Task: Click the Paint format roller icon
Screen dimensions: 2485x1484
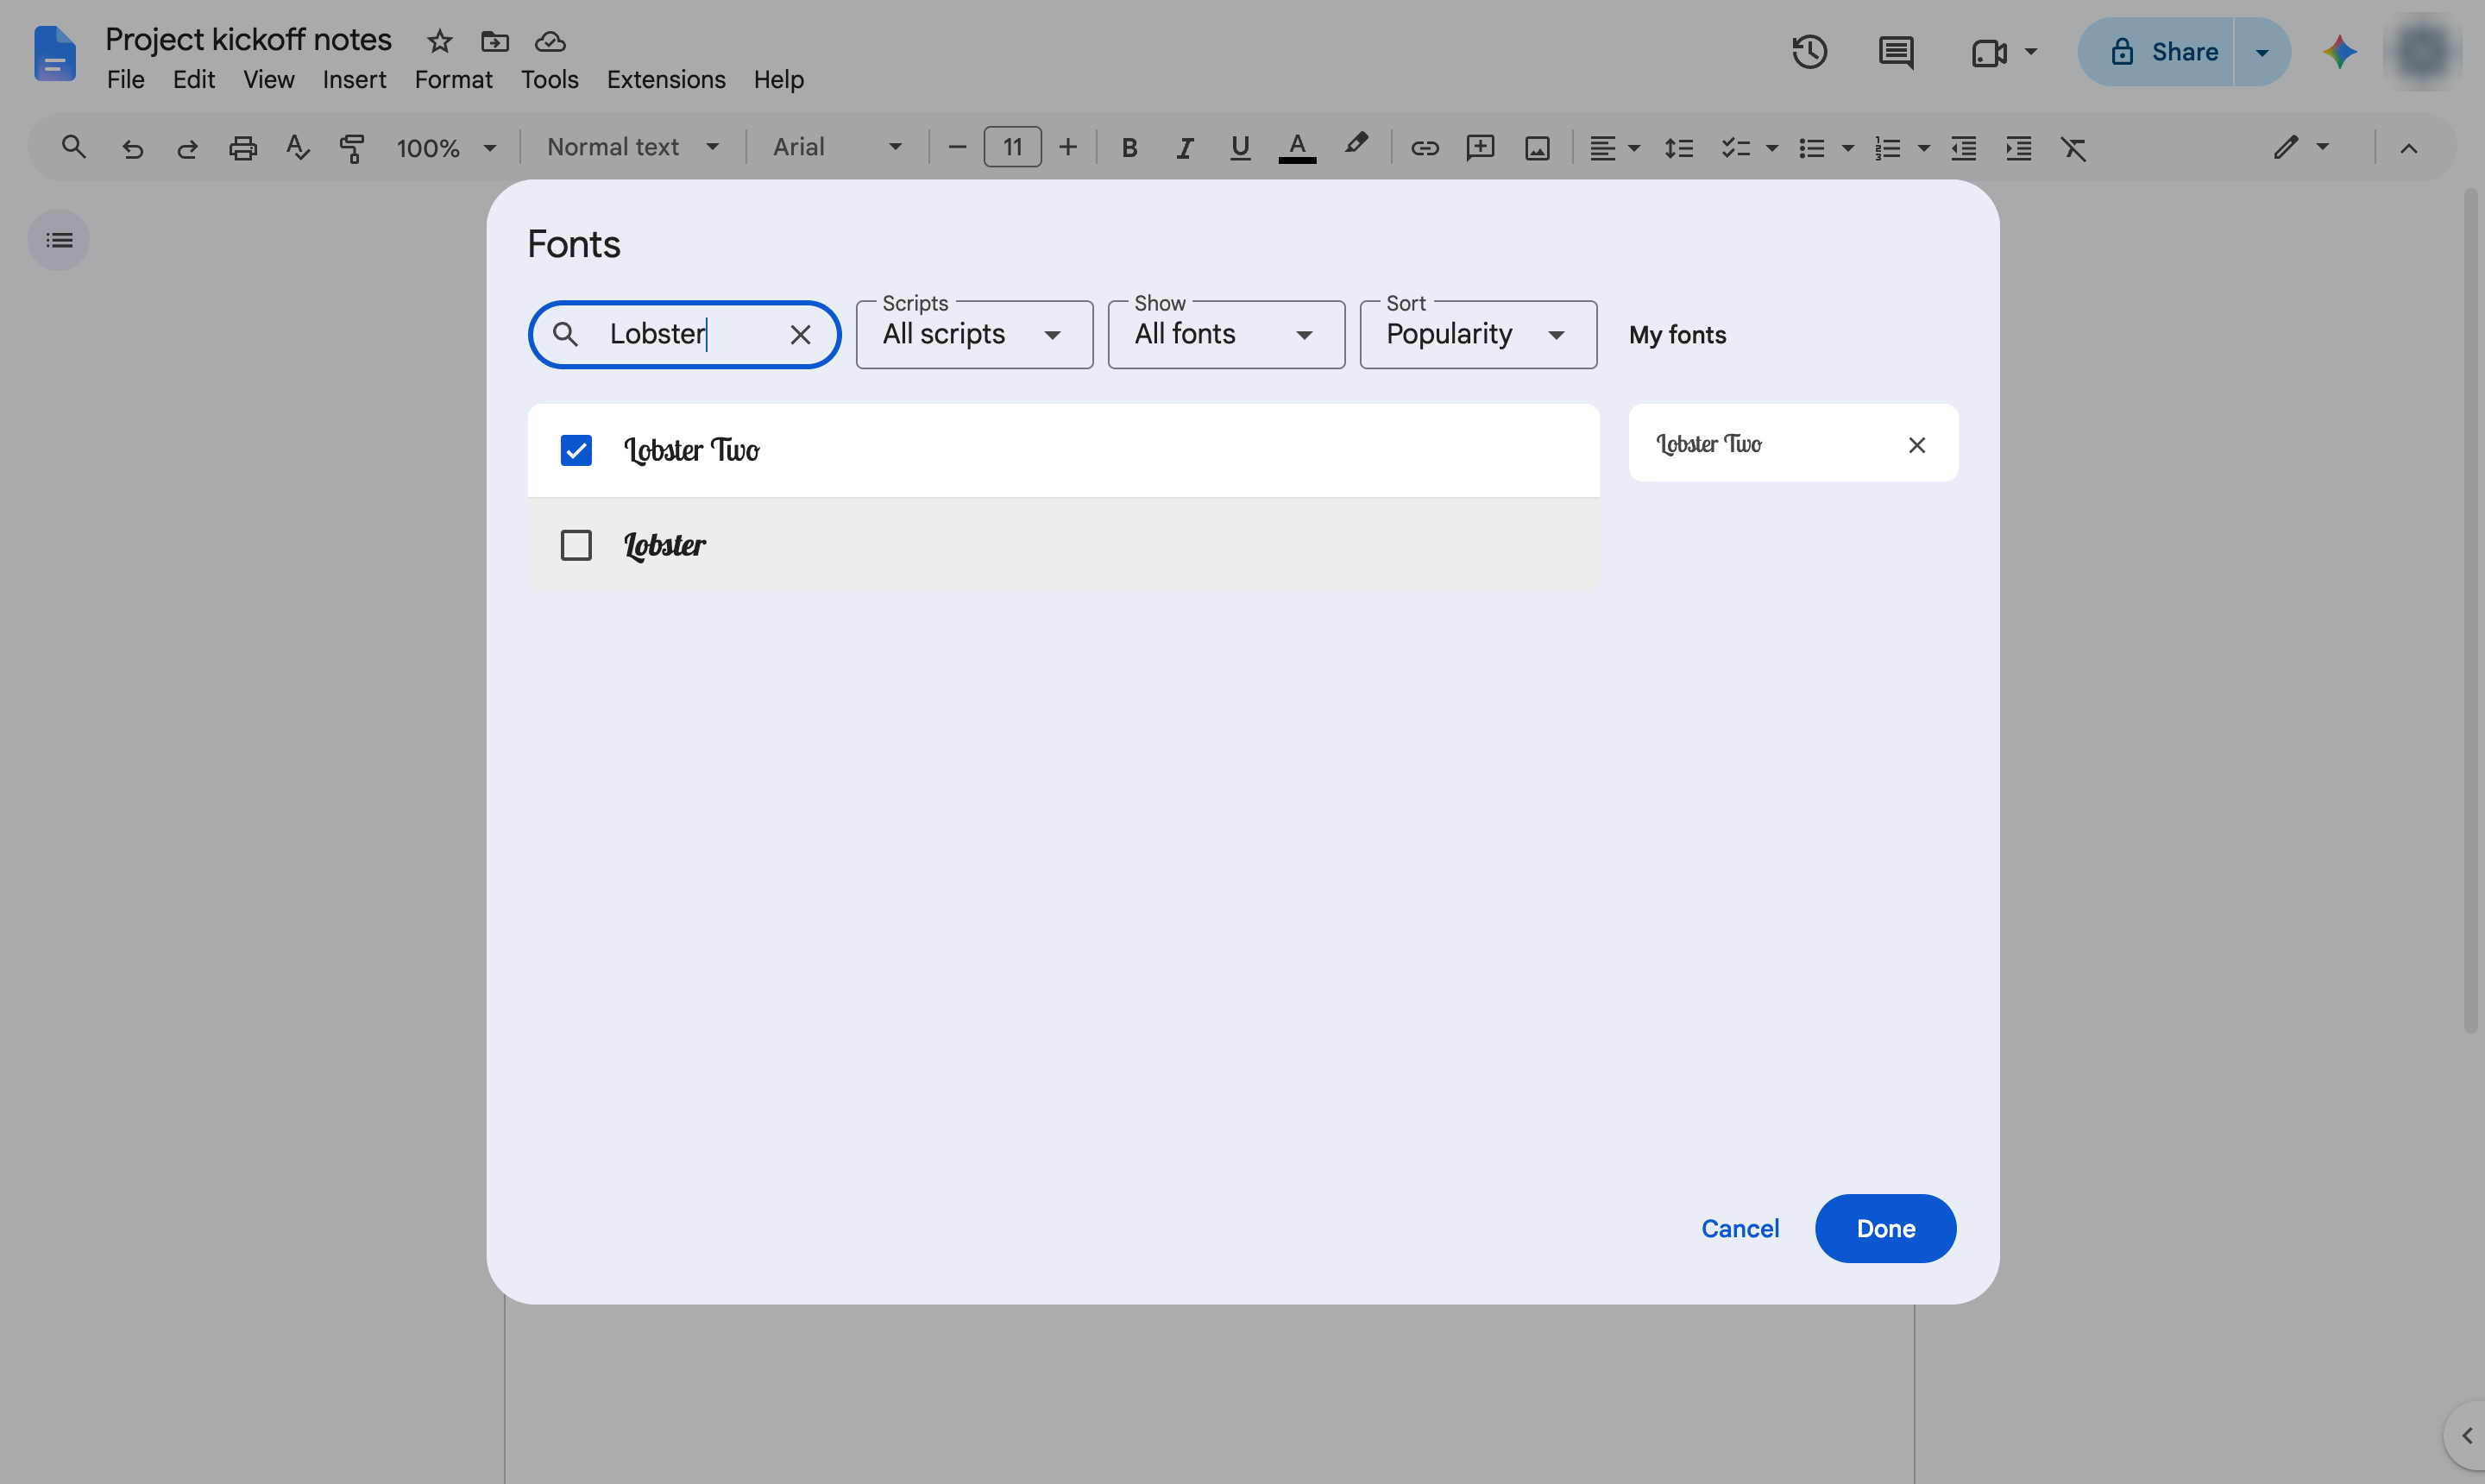Action: (x=352, y=148)
